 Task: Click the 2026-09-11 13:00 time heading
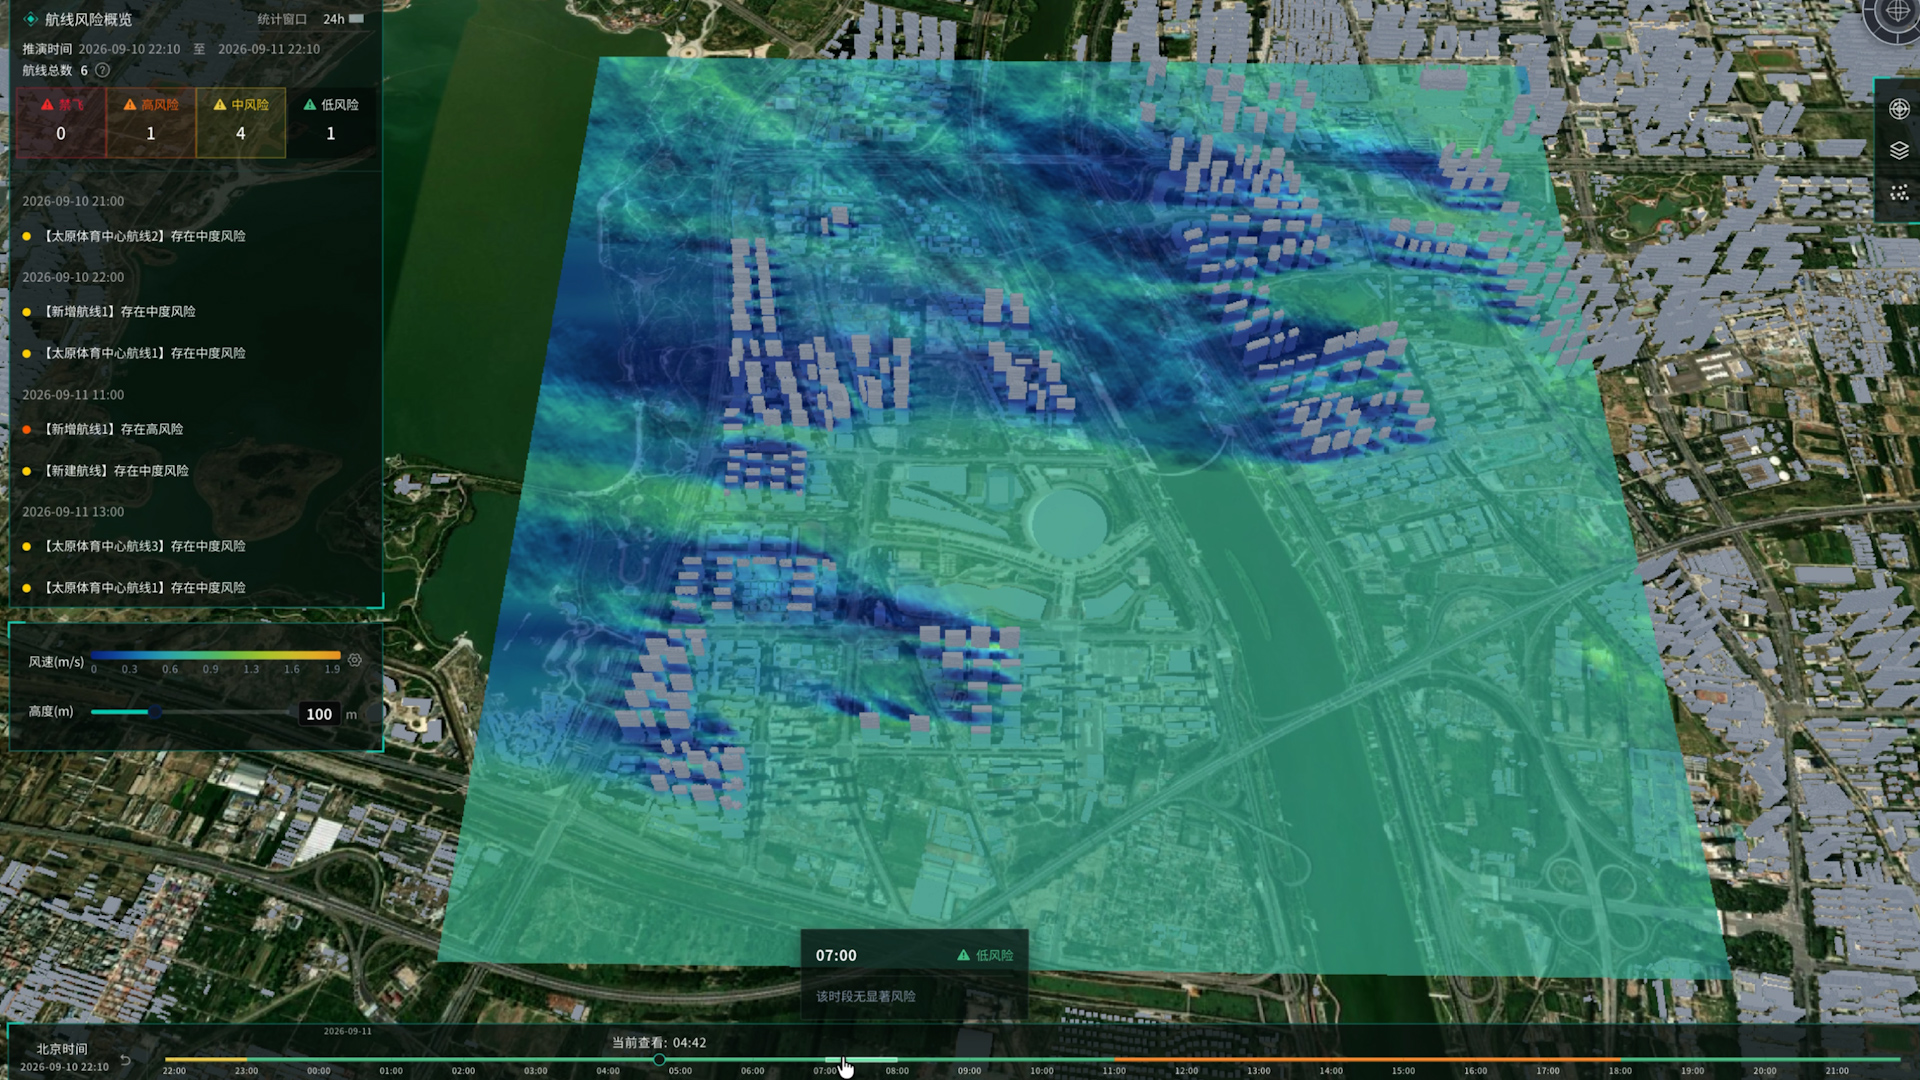click(x=73, y=512)
